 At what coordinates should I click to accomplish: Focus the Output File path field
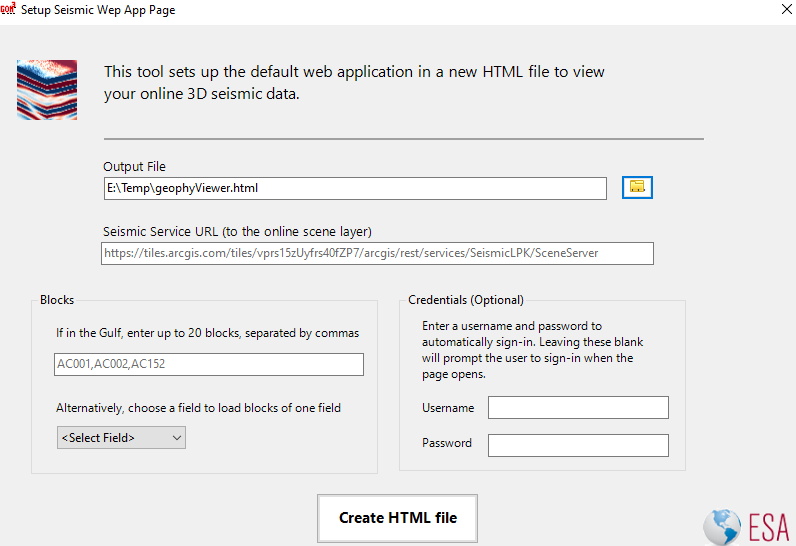click(x=354, y=188)
